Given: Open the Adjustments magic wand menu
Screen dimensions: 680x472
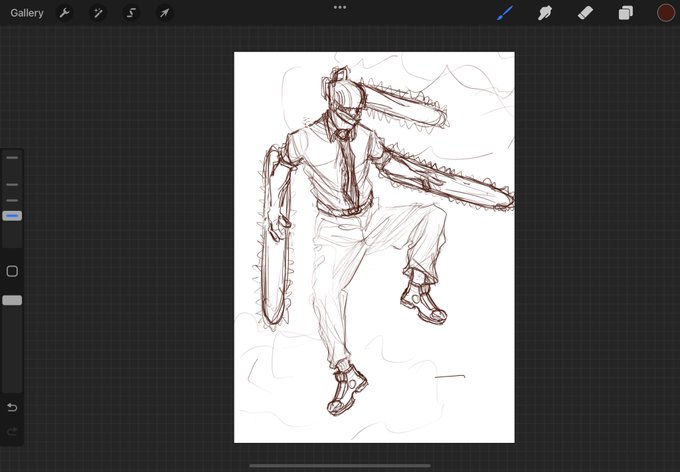Looking at the screenshot, I should 98,13.
